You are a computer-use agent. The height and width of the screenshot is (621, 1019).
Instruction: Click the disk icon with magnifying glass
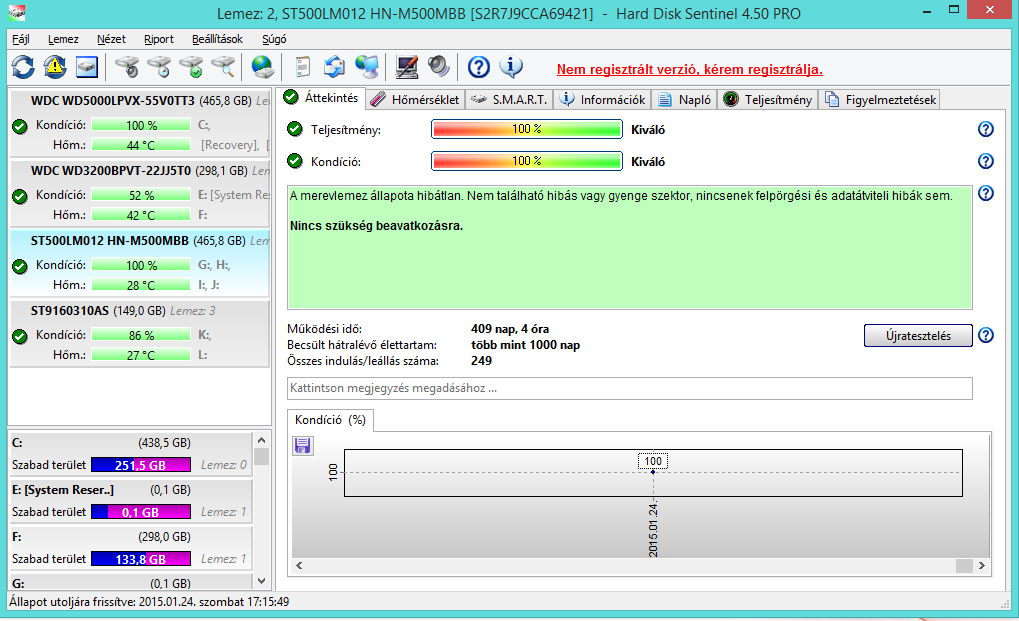223,67
